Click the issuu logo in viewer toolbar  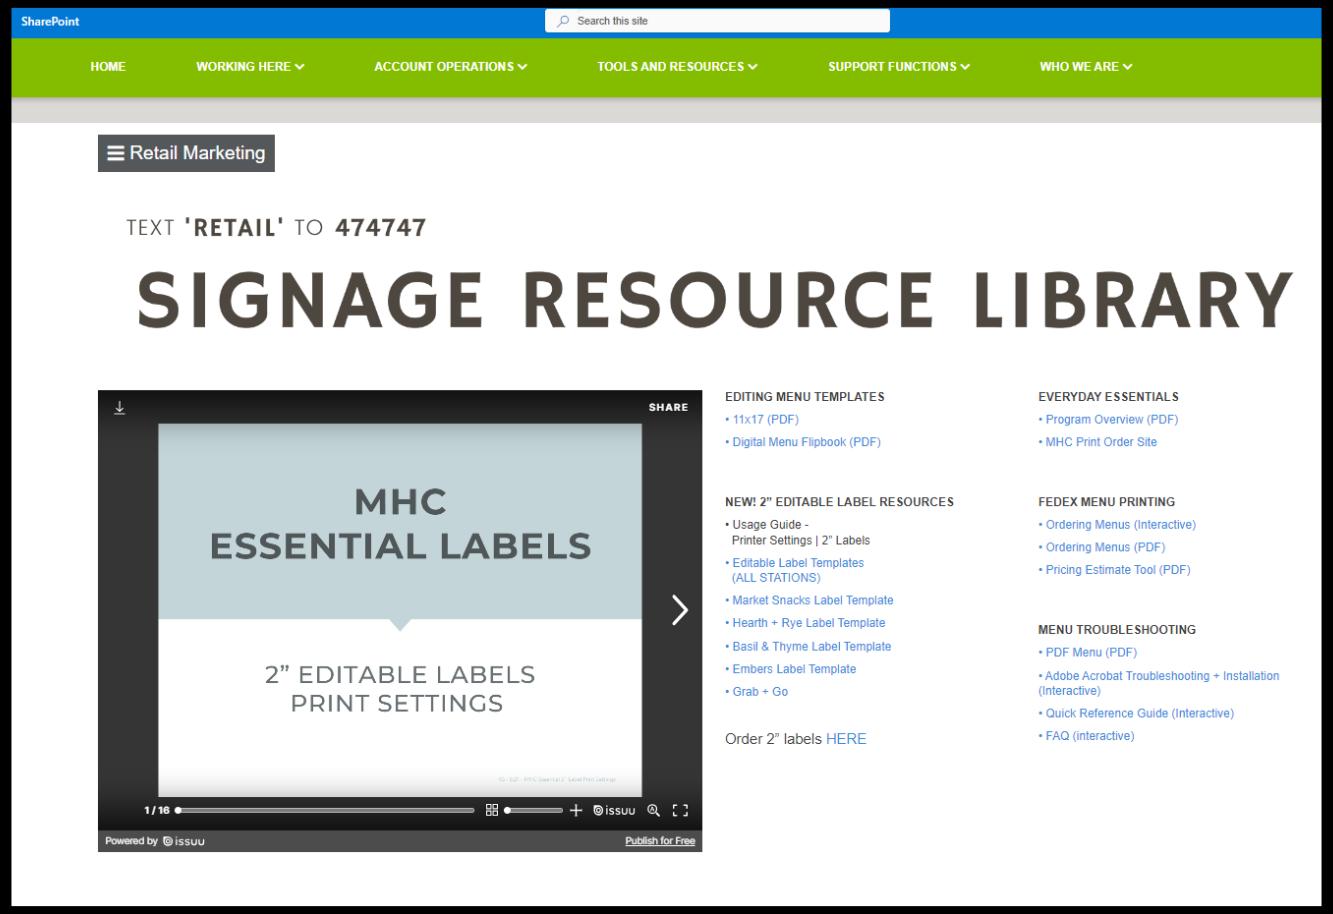pyautogui.click(x=614, y=810)
